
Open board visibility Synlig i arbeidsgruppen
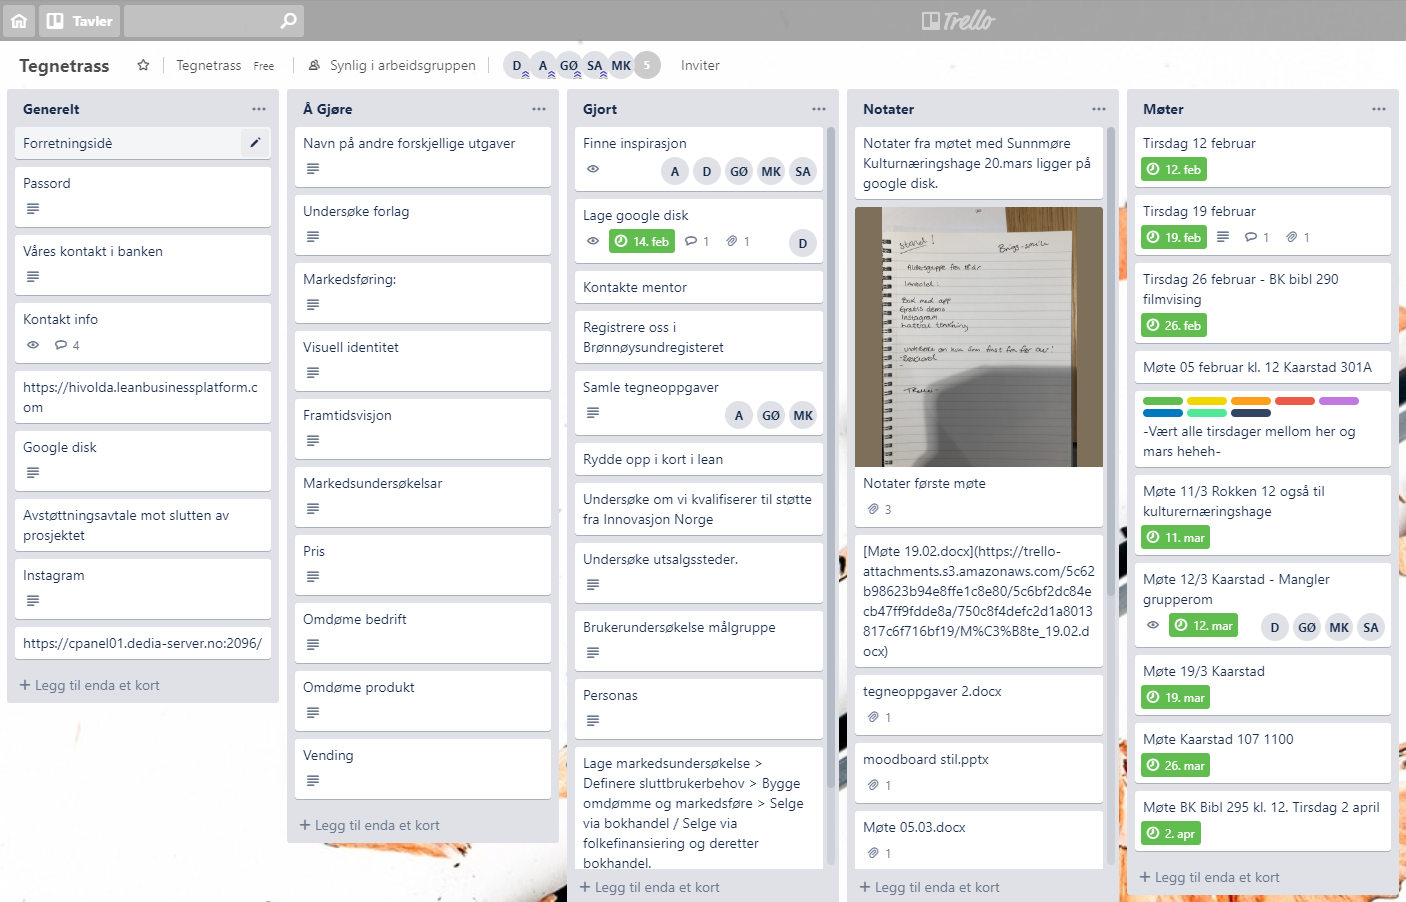pos(392,65)
